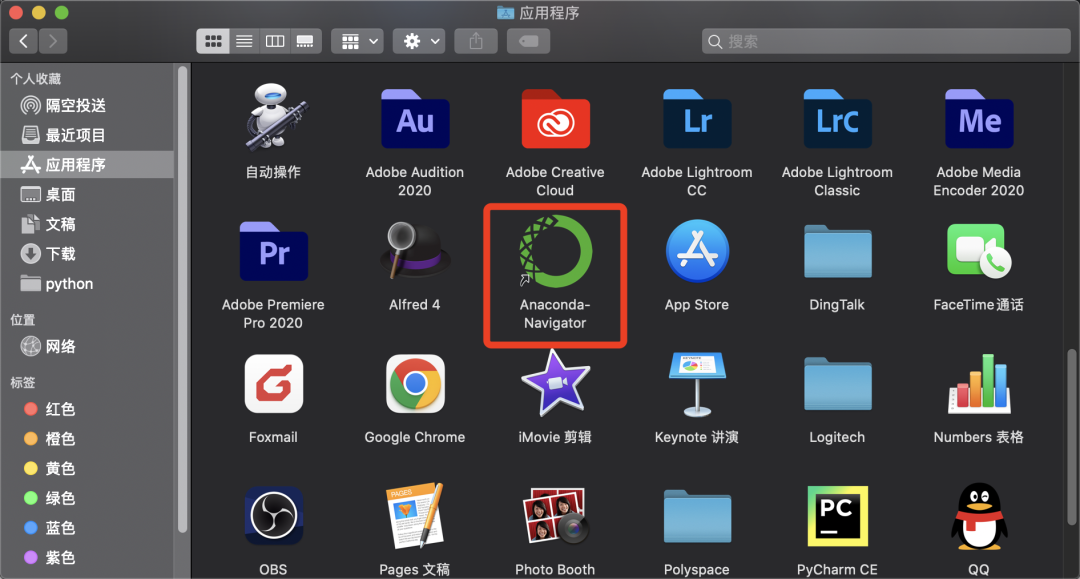Select the OBS application icon

273,516
